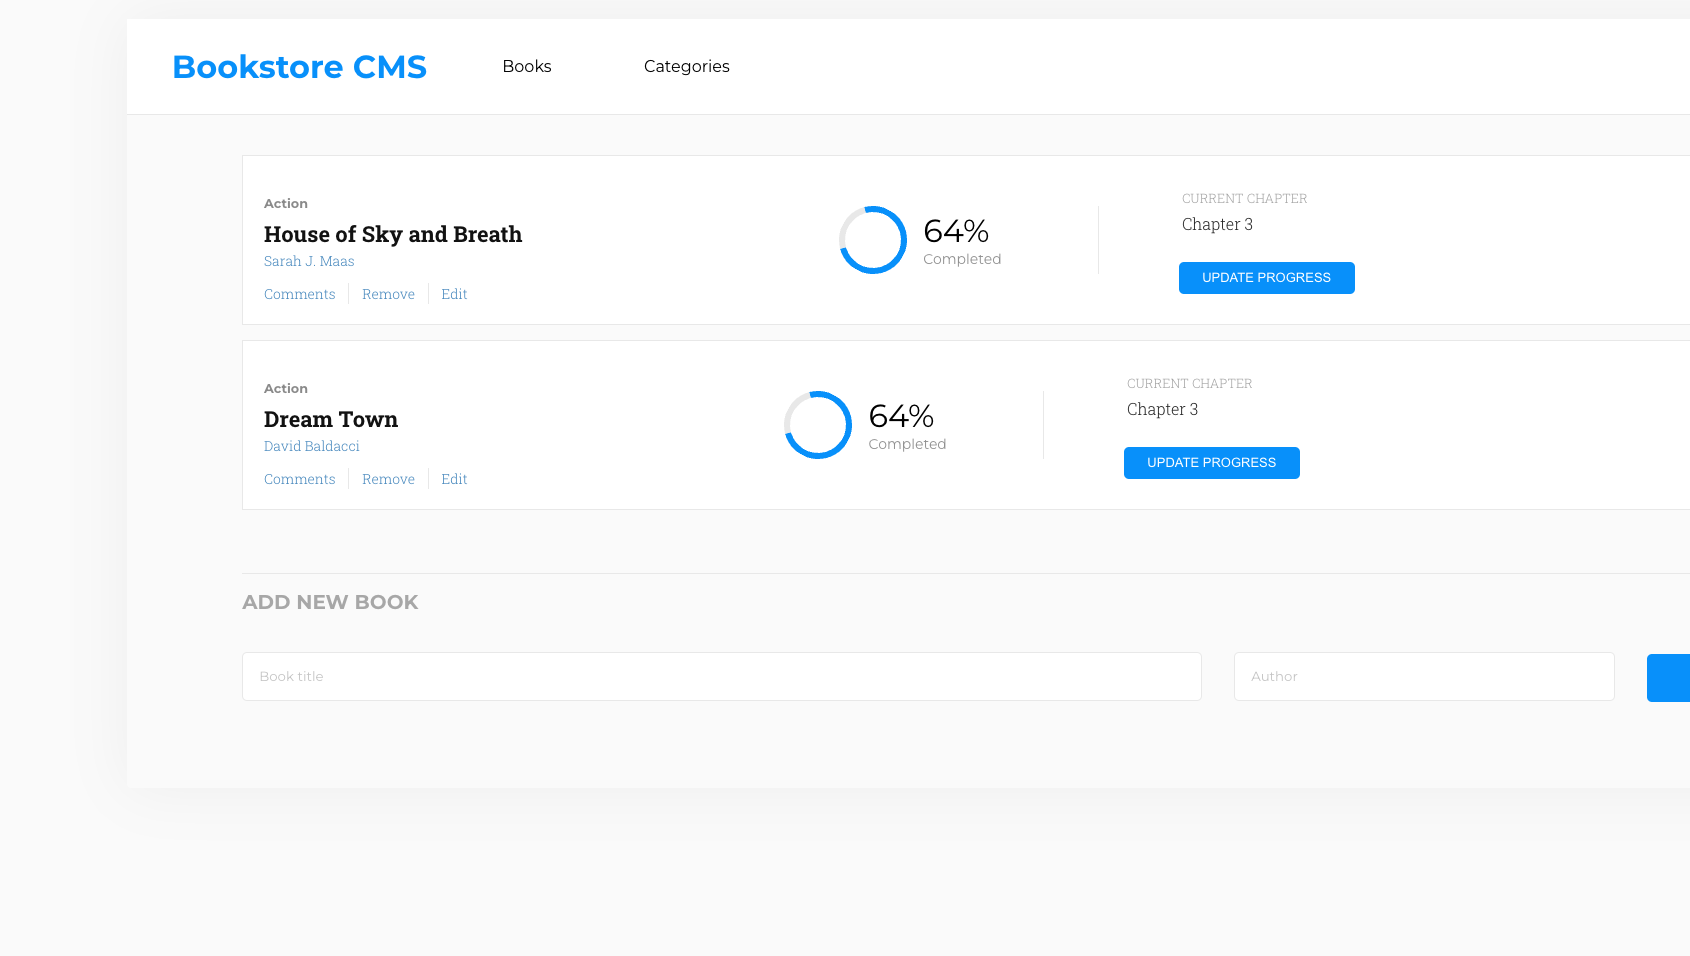The image size is (1690, 956).
Task: Focus the Book title input field
Action: [721, 677]
